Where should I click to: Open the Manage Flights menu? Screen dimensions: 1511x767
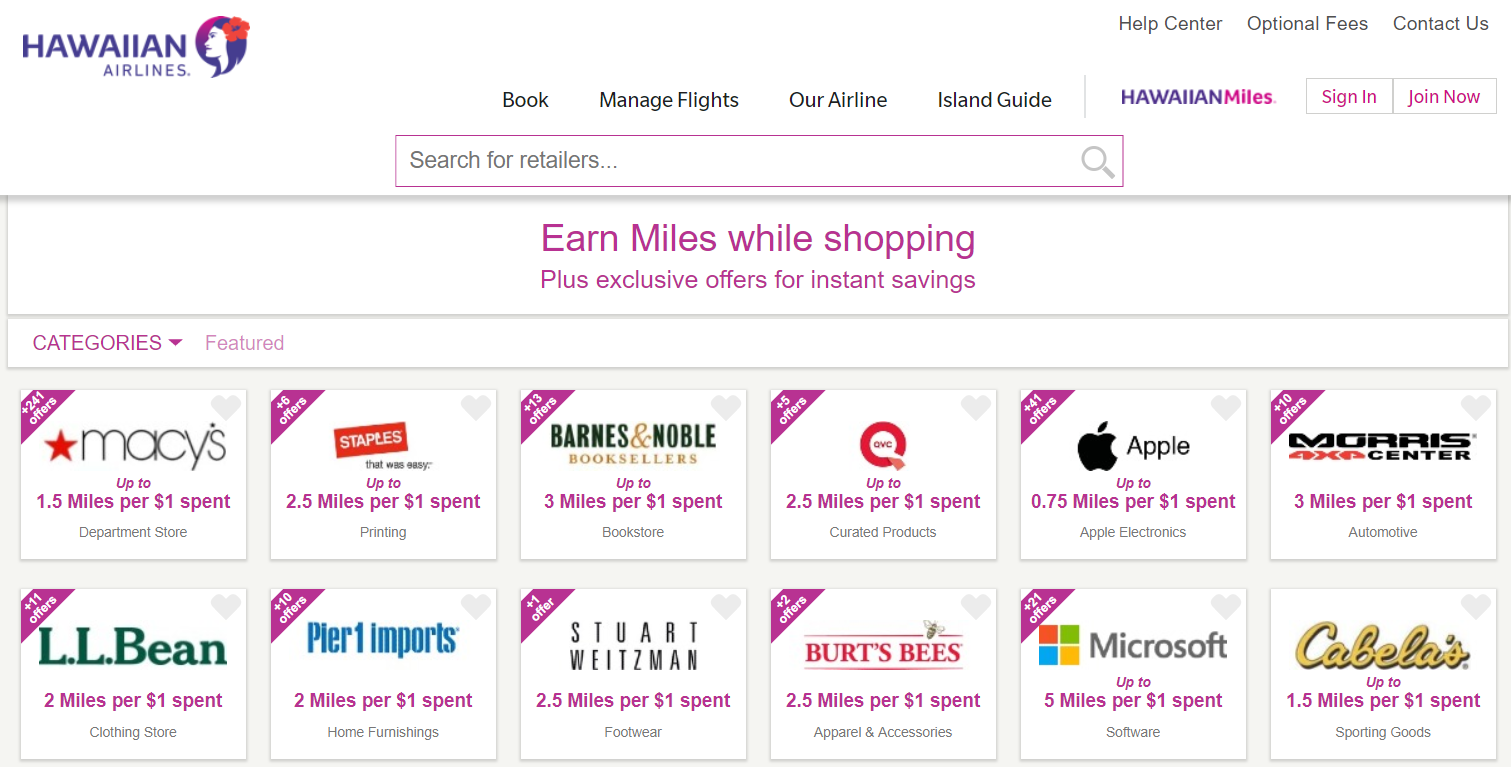click(669, 100)
